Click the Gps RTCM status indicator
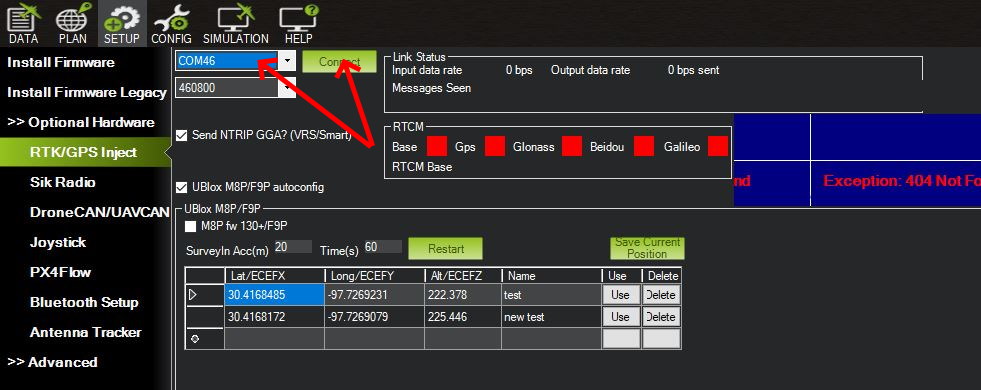 (x=495, y=146)
